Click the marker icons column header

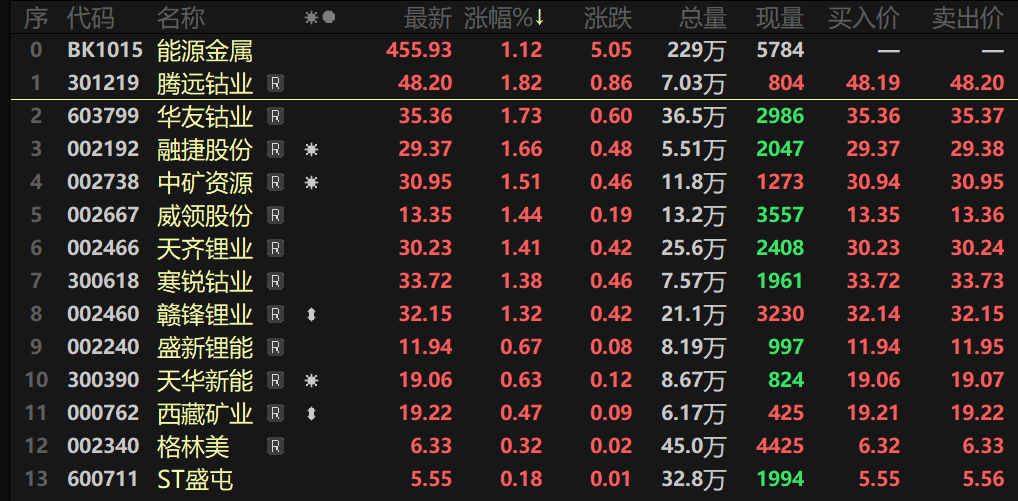(x=320, y=18)
